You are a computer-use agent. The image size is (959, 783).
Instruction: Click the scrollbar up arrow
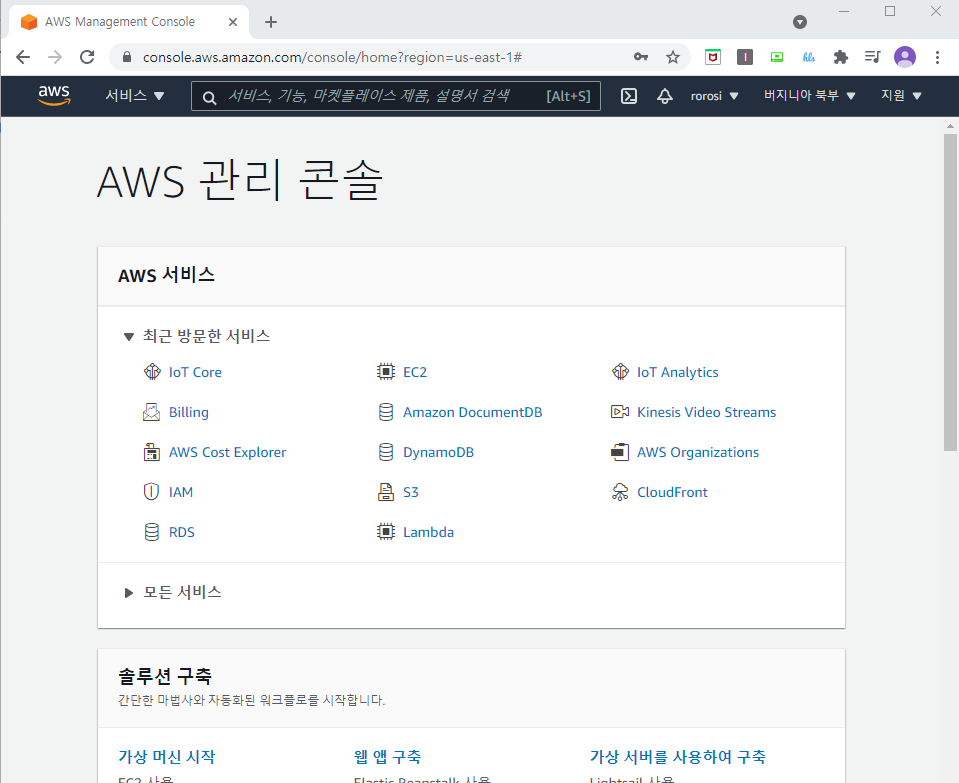tap(950, 125)
